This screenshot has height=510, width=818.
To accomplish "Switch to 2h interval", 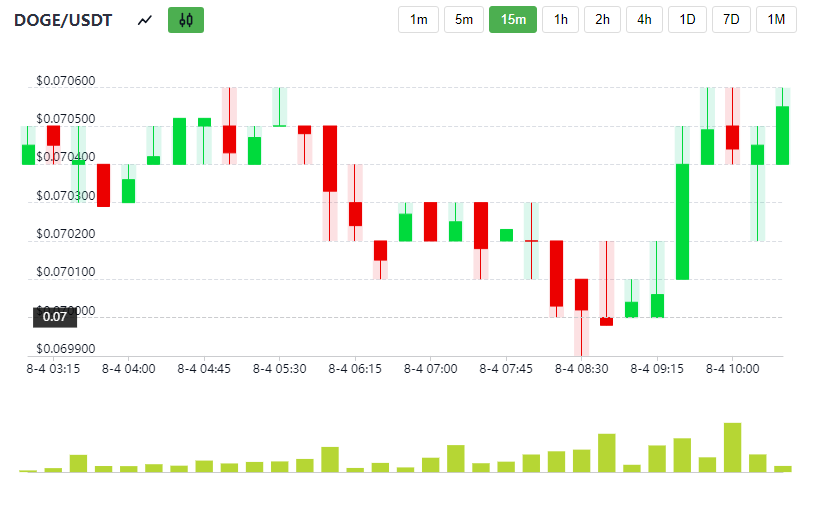I will tap(602, 20).
